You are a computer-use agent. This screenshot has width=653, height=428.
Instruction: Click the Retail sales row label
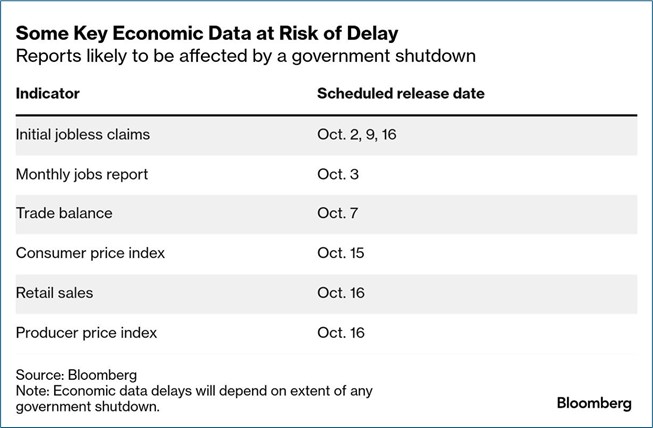click(x=56, y=292)
